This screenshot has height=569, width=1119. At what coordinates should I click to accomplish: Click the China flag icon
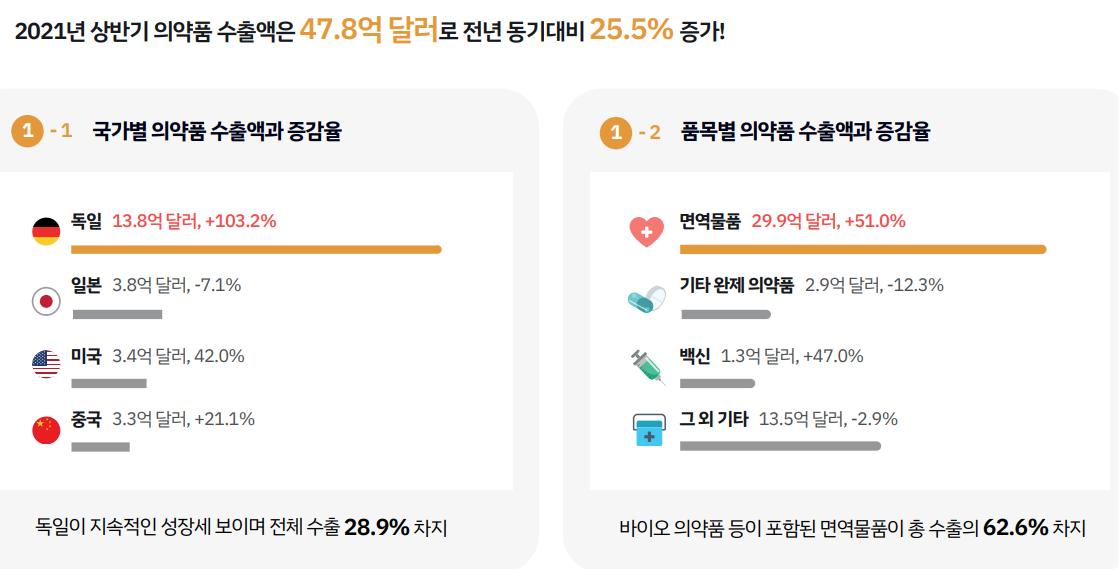[x=46, y=430]
